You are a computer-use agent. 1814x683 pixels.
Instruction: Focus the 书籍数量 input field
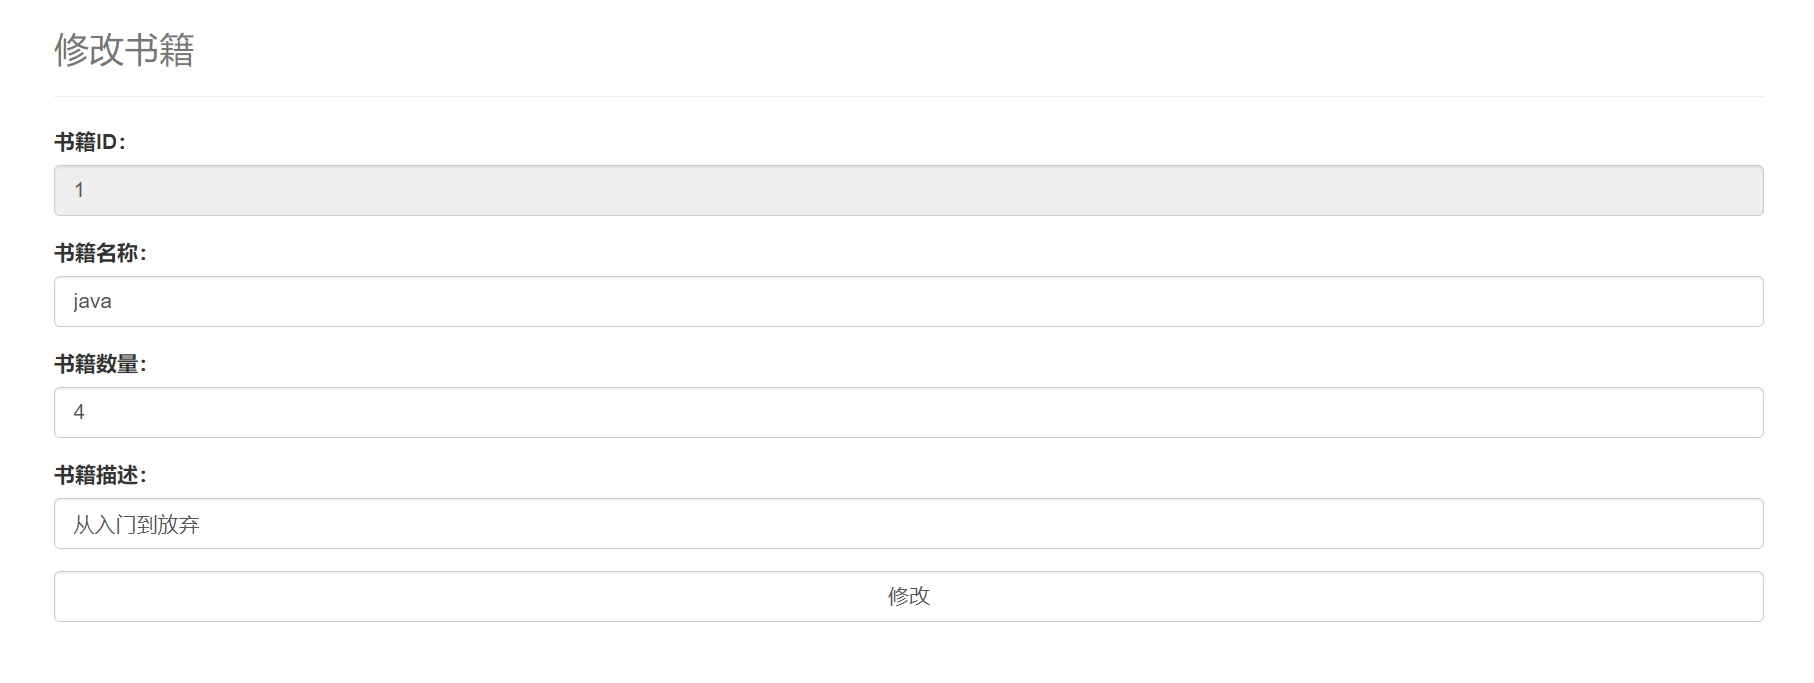(908, 412)
